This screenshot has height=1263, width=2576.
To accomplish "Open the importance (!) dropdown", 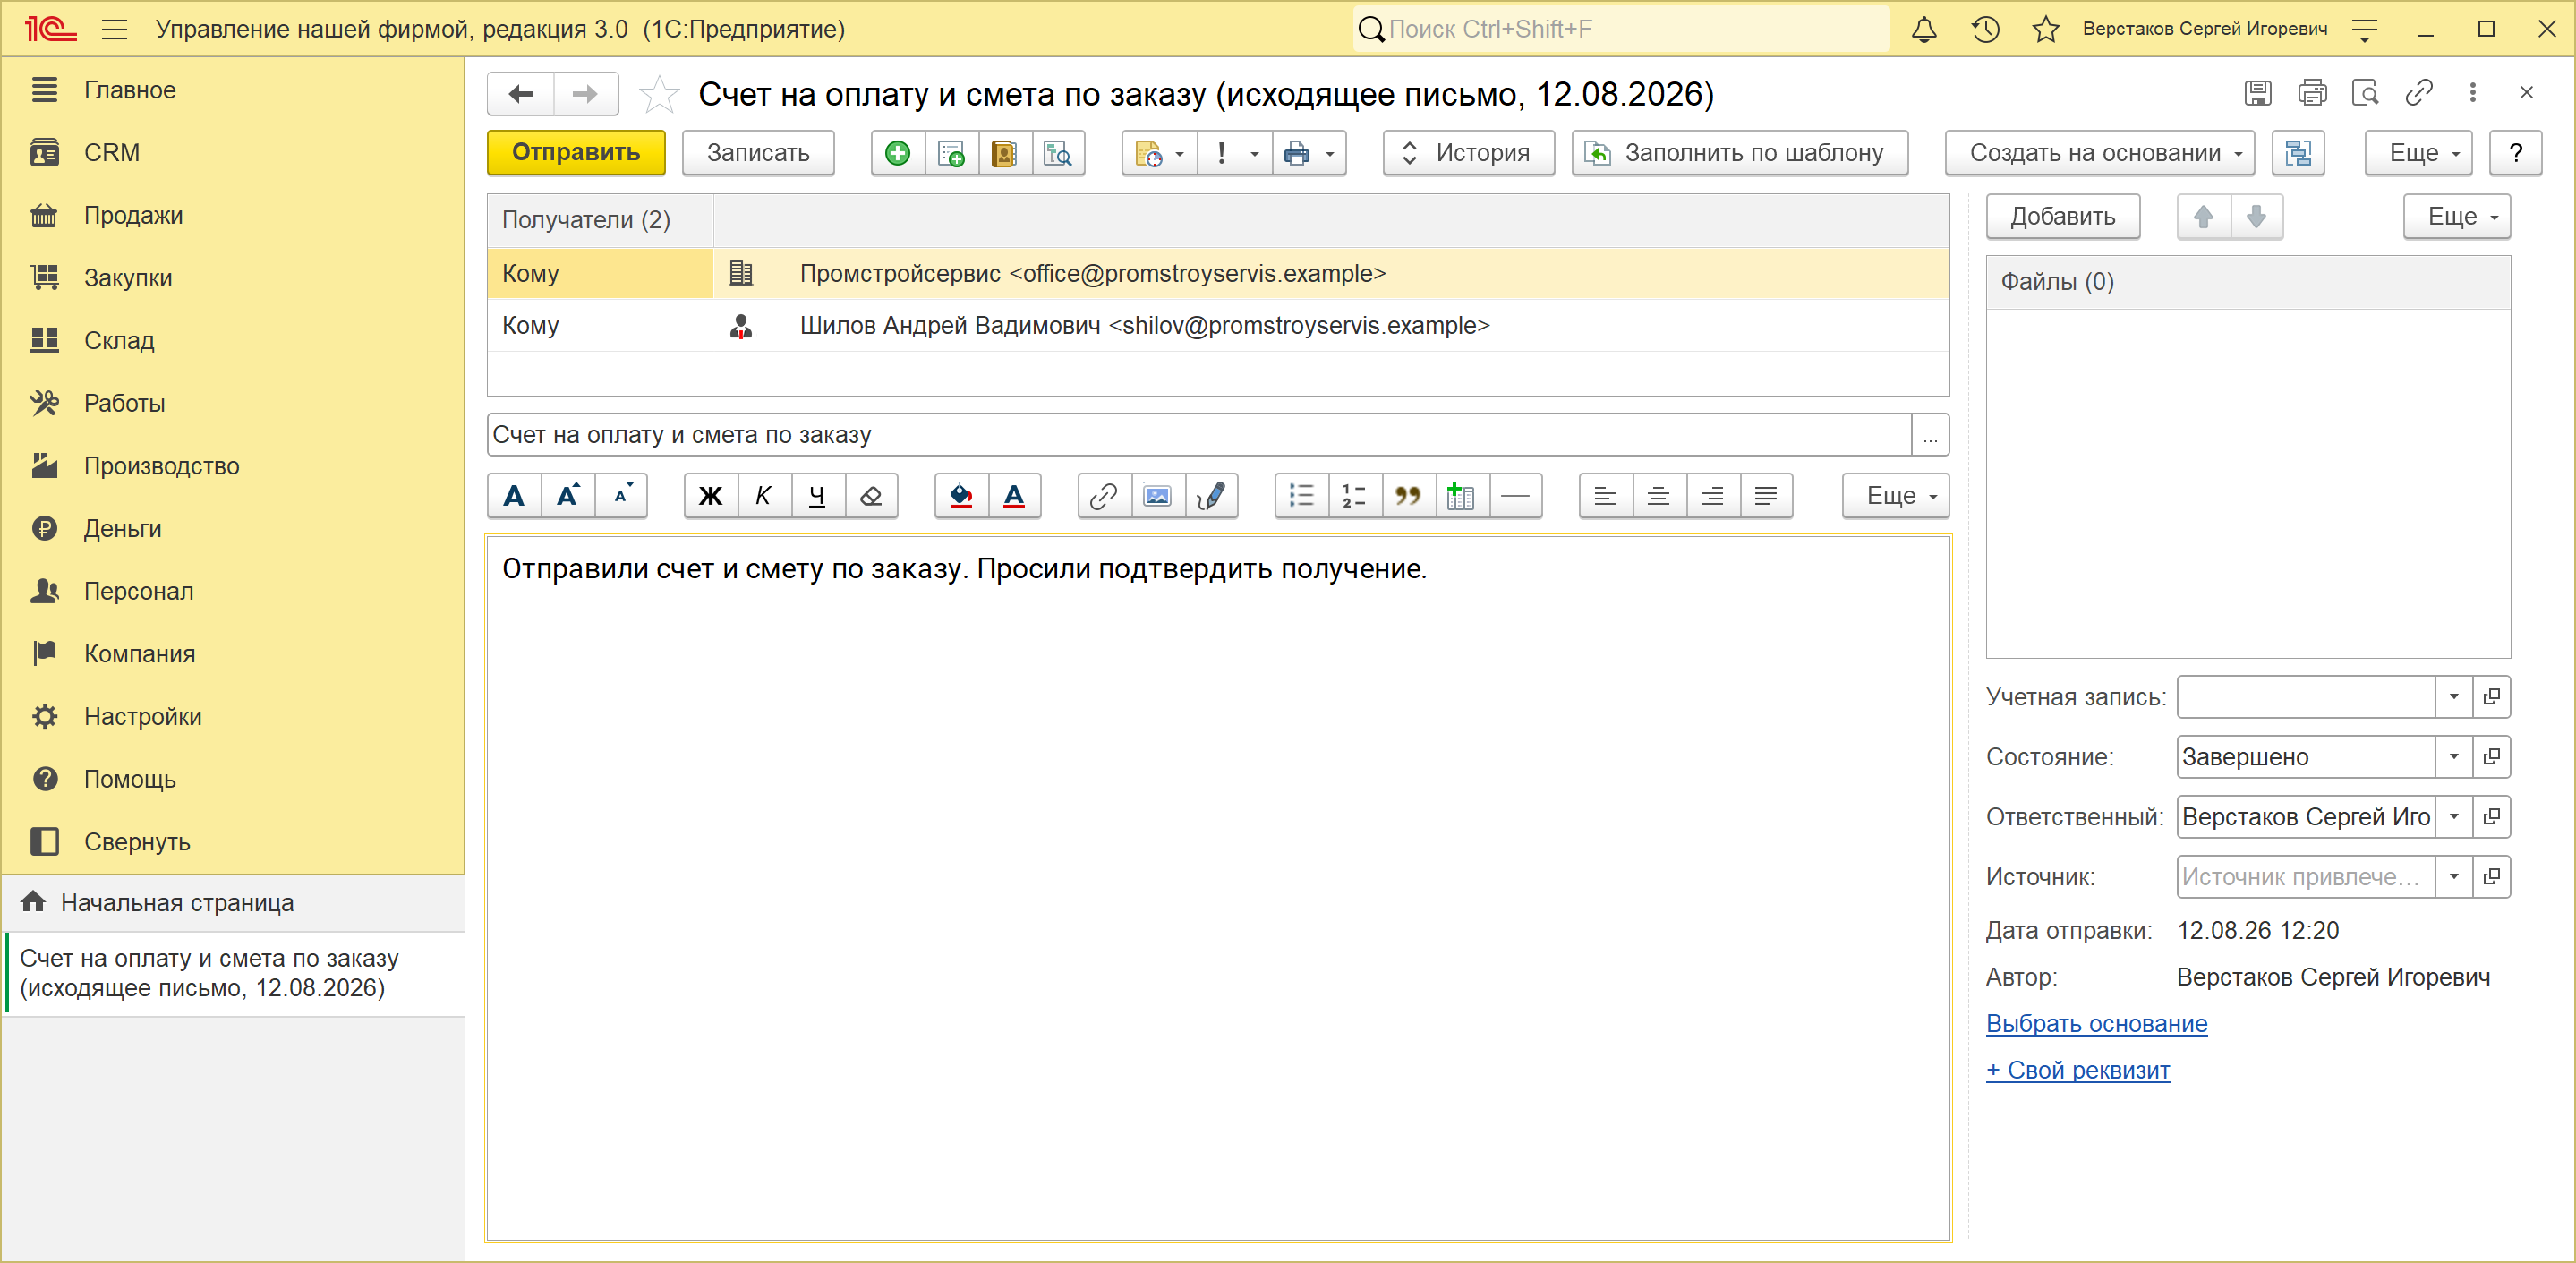I will pyautogui.click(x=1235, y=153).
